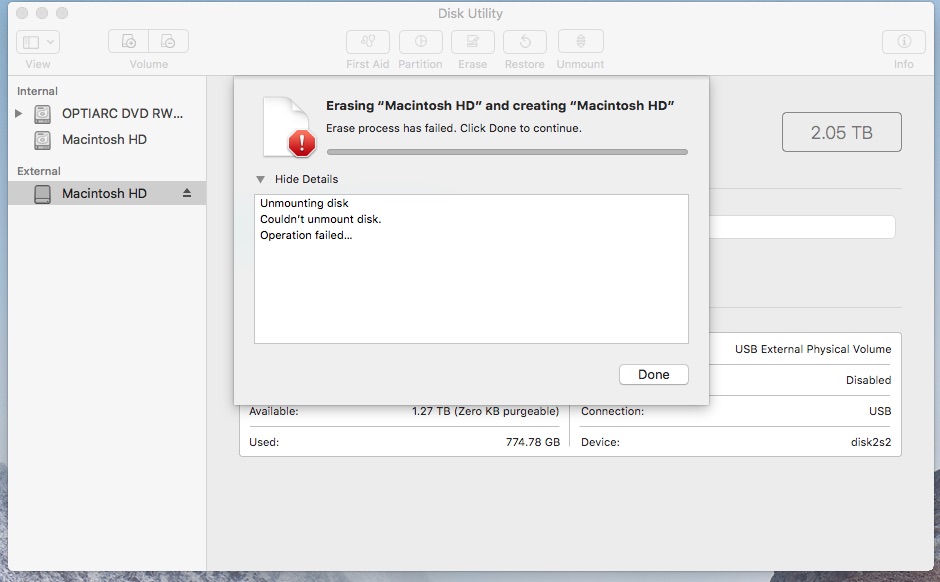Viewport: 940px width, 582px height.
Task: Click the Unmount toolbar icon
Action: pyautogui.click(x=580, y=42)
